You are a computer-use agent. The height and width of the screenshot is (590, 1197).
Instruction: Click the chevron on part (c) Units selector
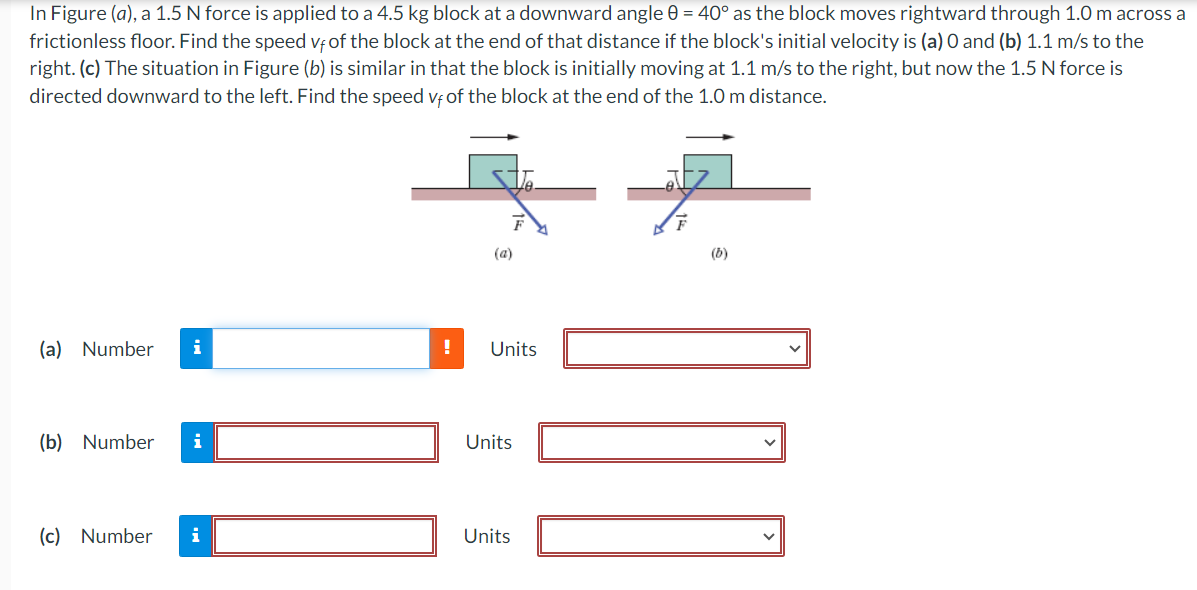(x=768, y=536)
